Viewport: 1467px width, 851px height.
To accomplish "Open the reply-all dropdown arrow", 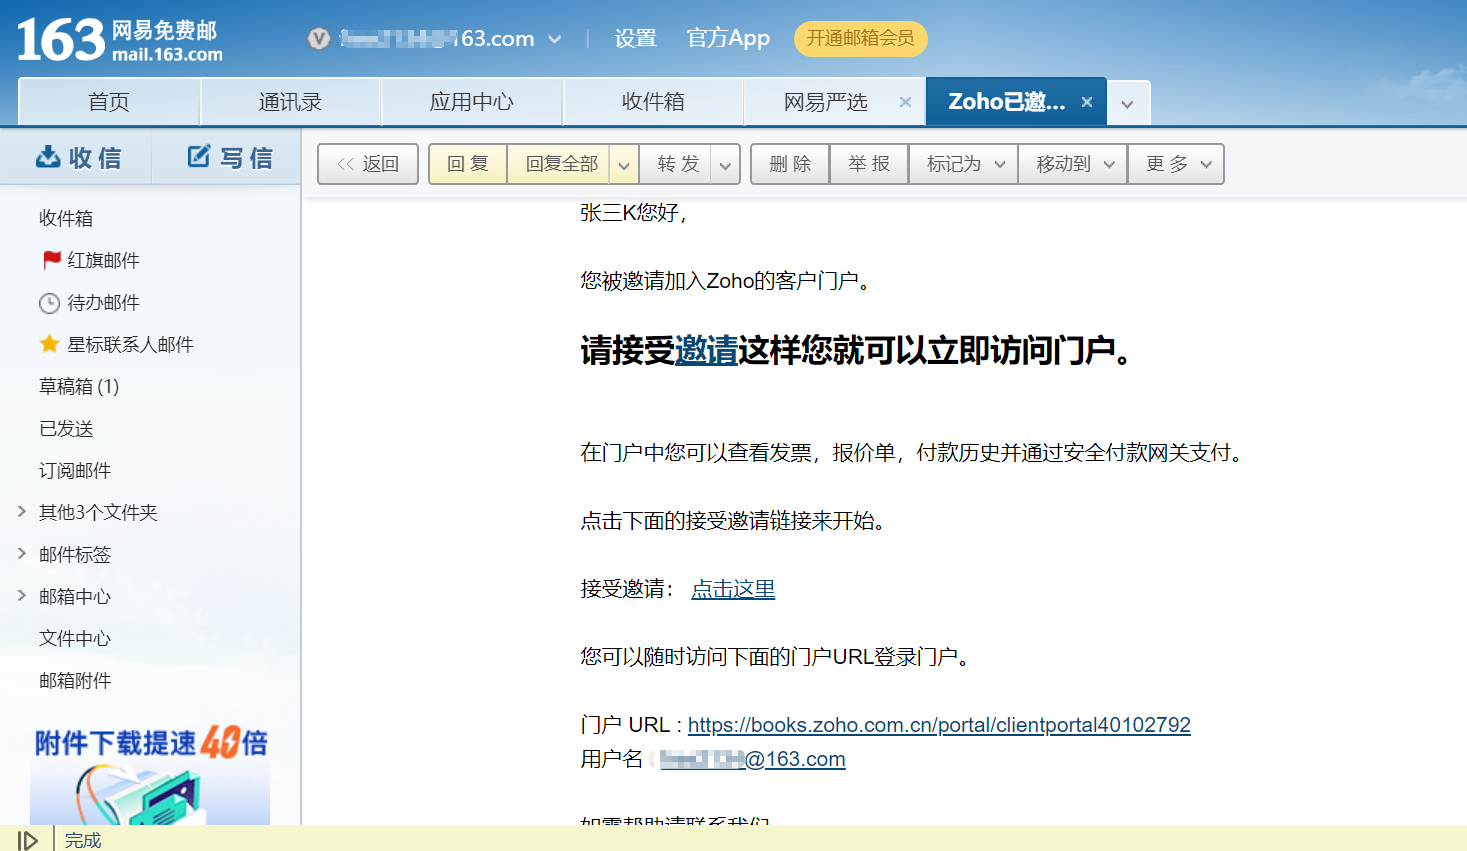I will (624, 165).
